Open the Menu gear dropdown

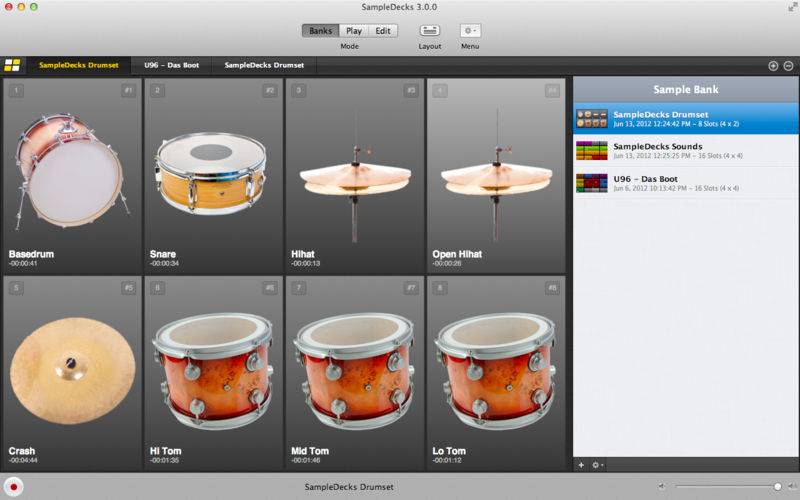point(470,31)
